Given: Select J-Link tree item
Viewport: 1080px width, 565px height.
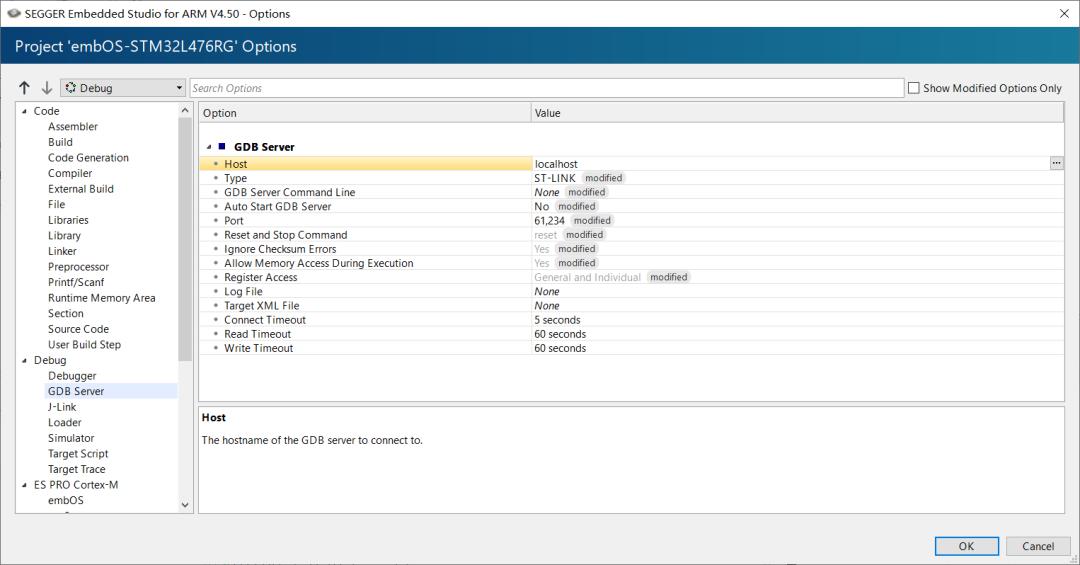Looking at the screenshot, I should pyautogui.click(x=61, y=407).
